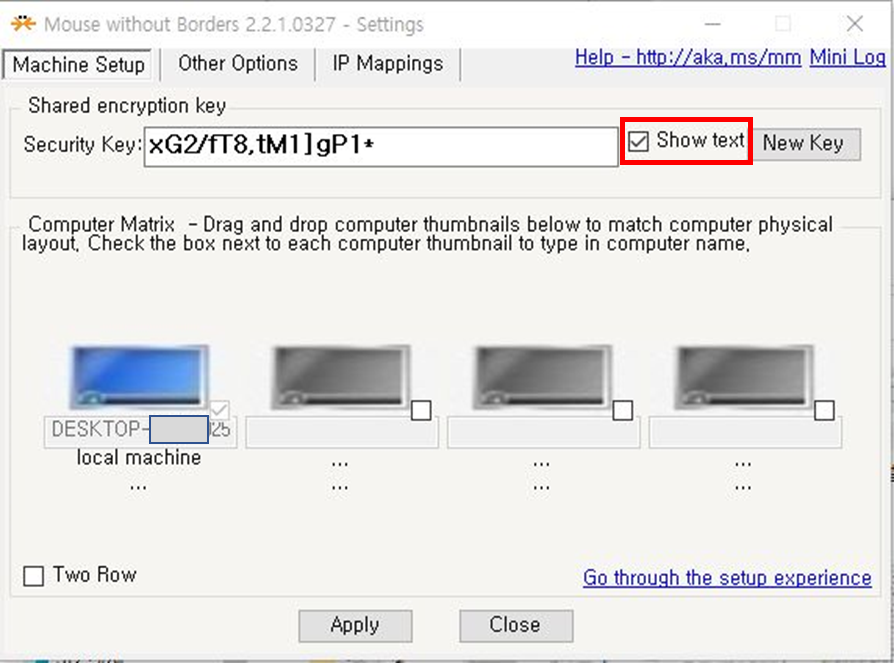The width and height of the screenshot is (894, 663).
Task: Toggle the Show text checkbox
Action: [638, 141]
